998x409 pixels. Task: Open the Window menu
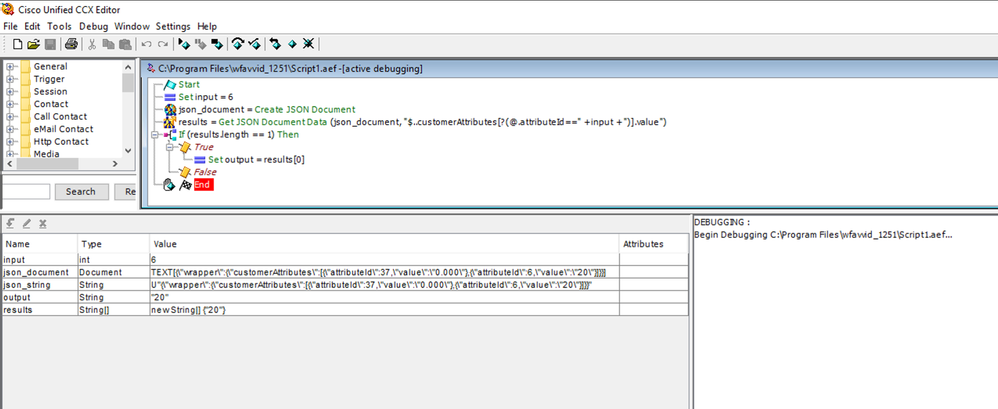point(132,26)
